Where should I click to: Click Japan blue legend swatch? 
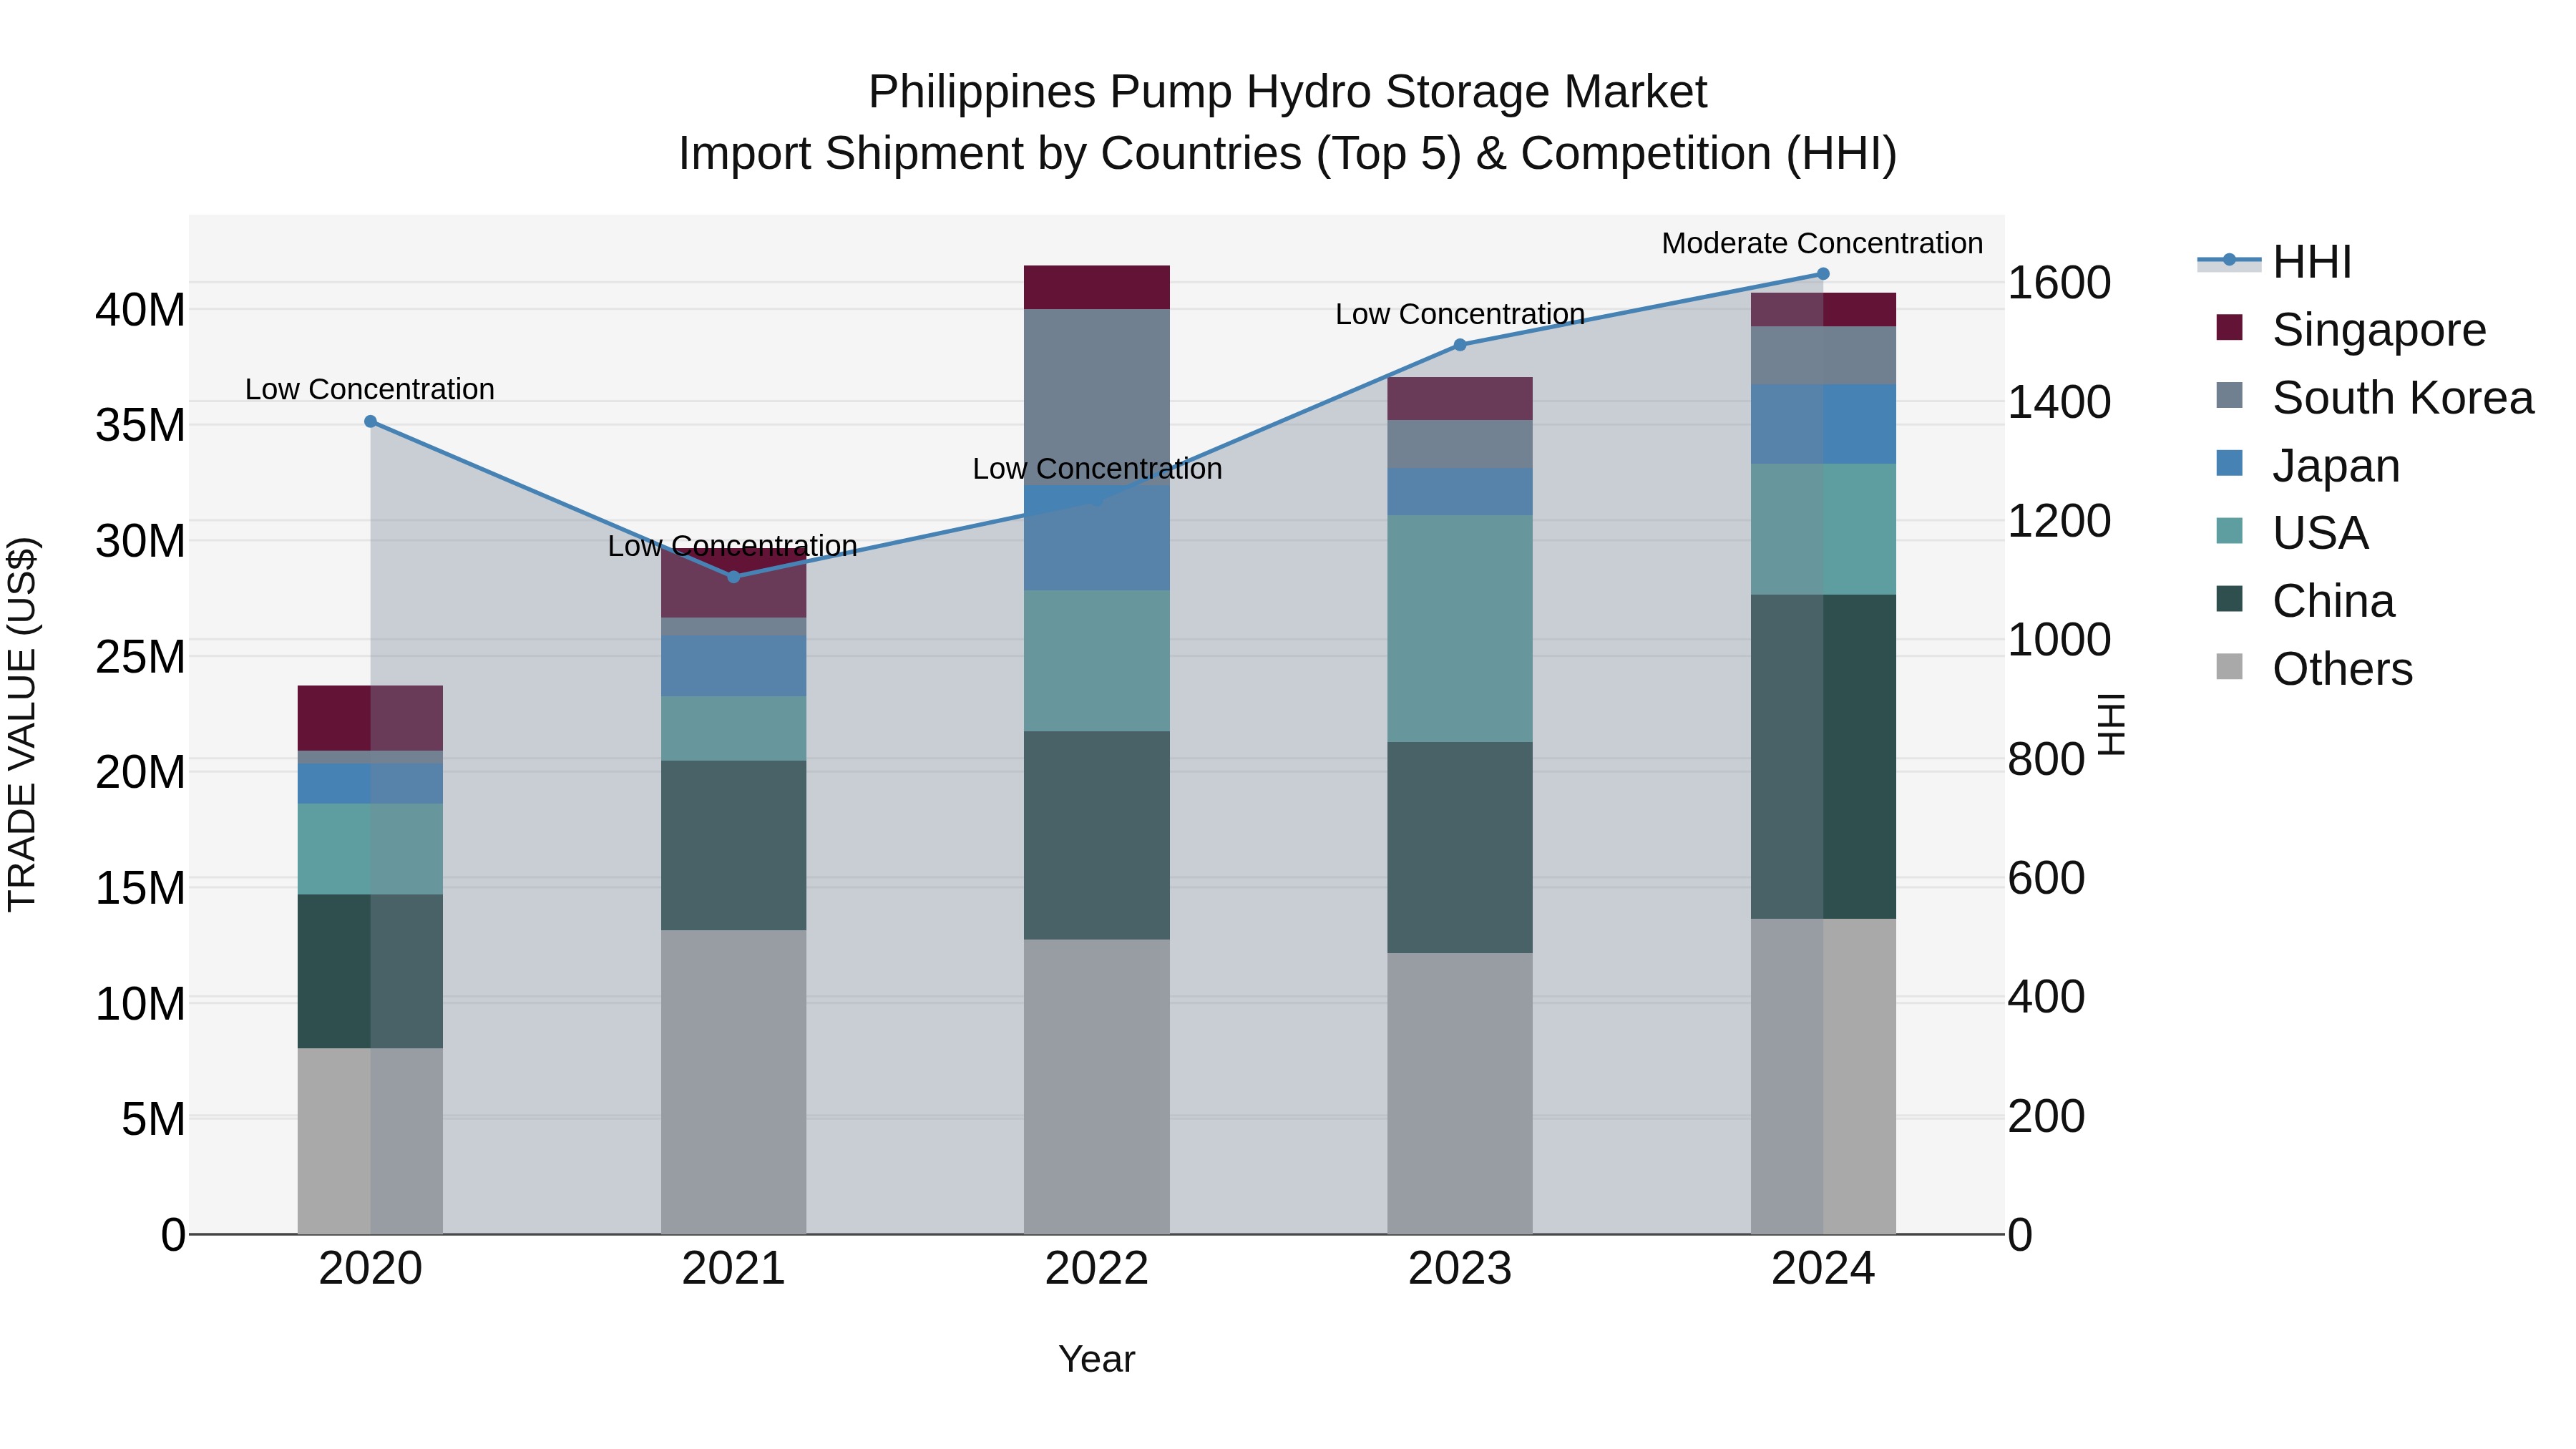[x=2229, y=463]
